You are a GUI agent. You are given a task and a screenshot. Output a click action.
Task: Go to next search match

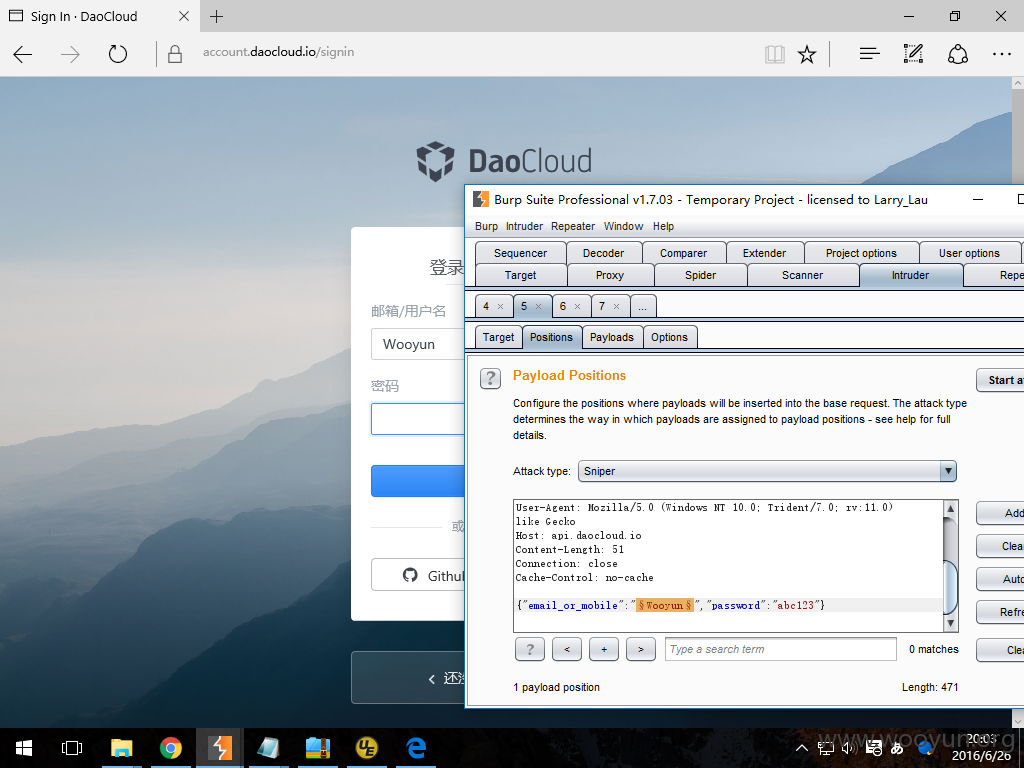coord(641,649)
